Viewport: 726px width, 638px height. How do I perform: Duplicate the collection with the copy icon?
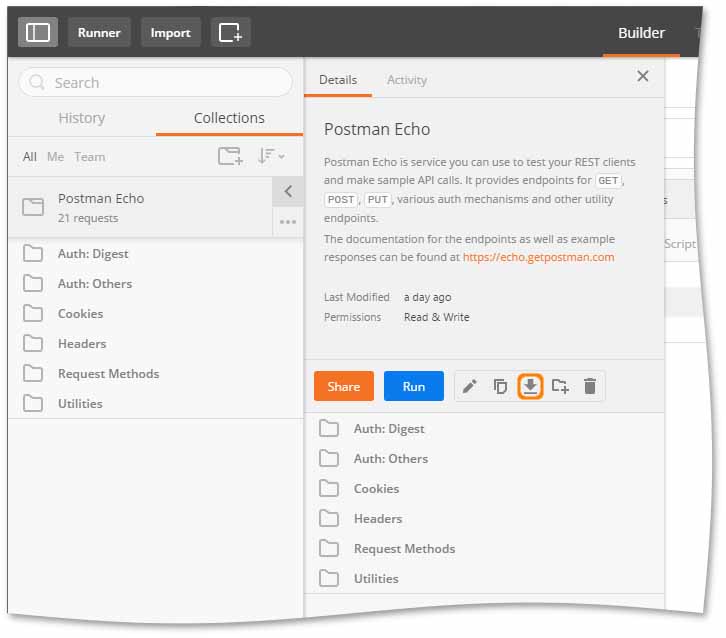(500, 386)
